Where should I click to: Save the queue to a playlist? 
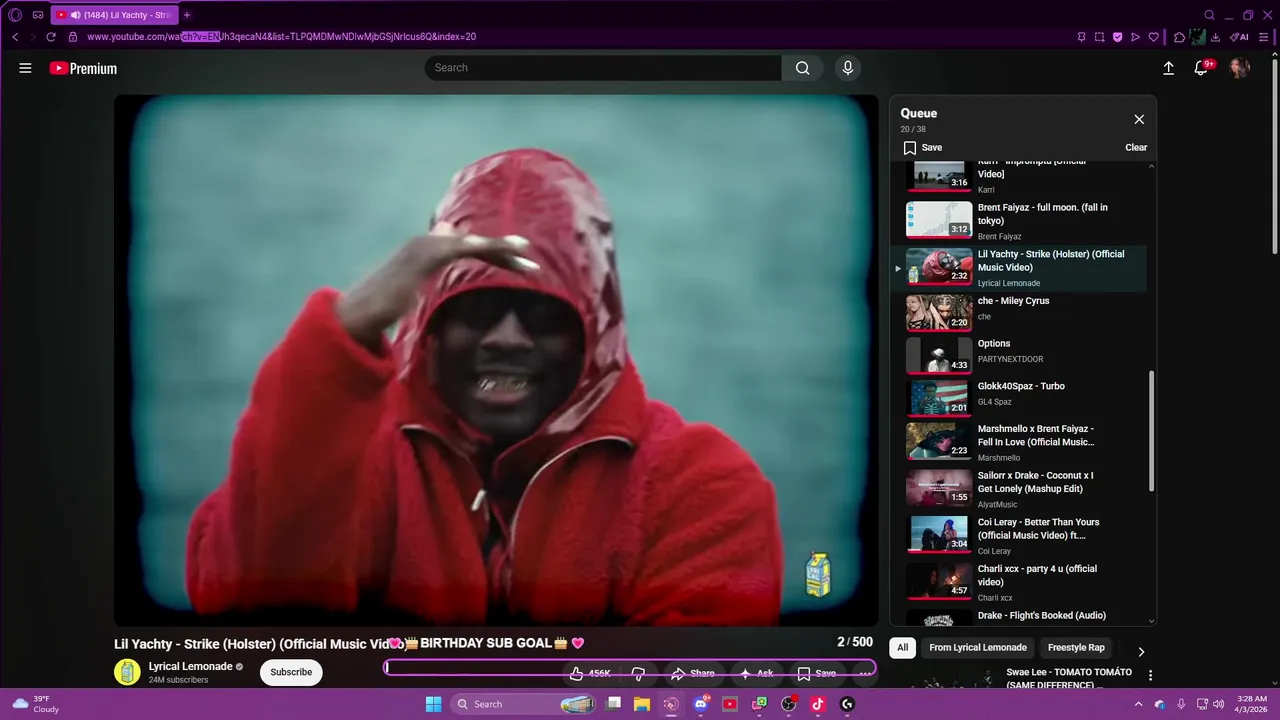pyautogui.click(x=922, y=147)
